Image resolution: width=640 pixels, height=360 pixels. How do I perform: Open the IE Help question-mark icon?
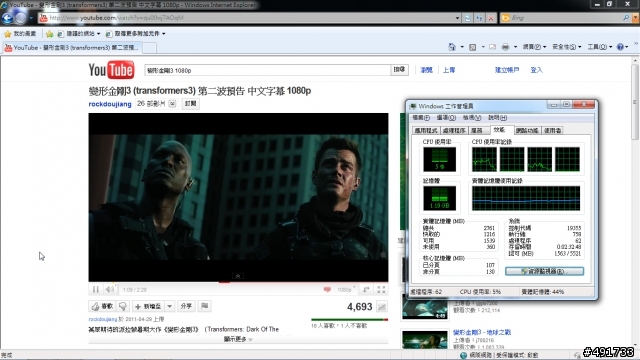pyautogui.click(x=620, y=47)
